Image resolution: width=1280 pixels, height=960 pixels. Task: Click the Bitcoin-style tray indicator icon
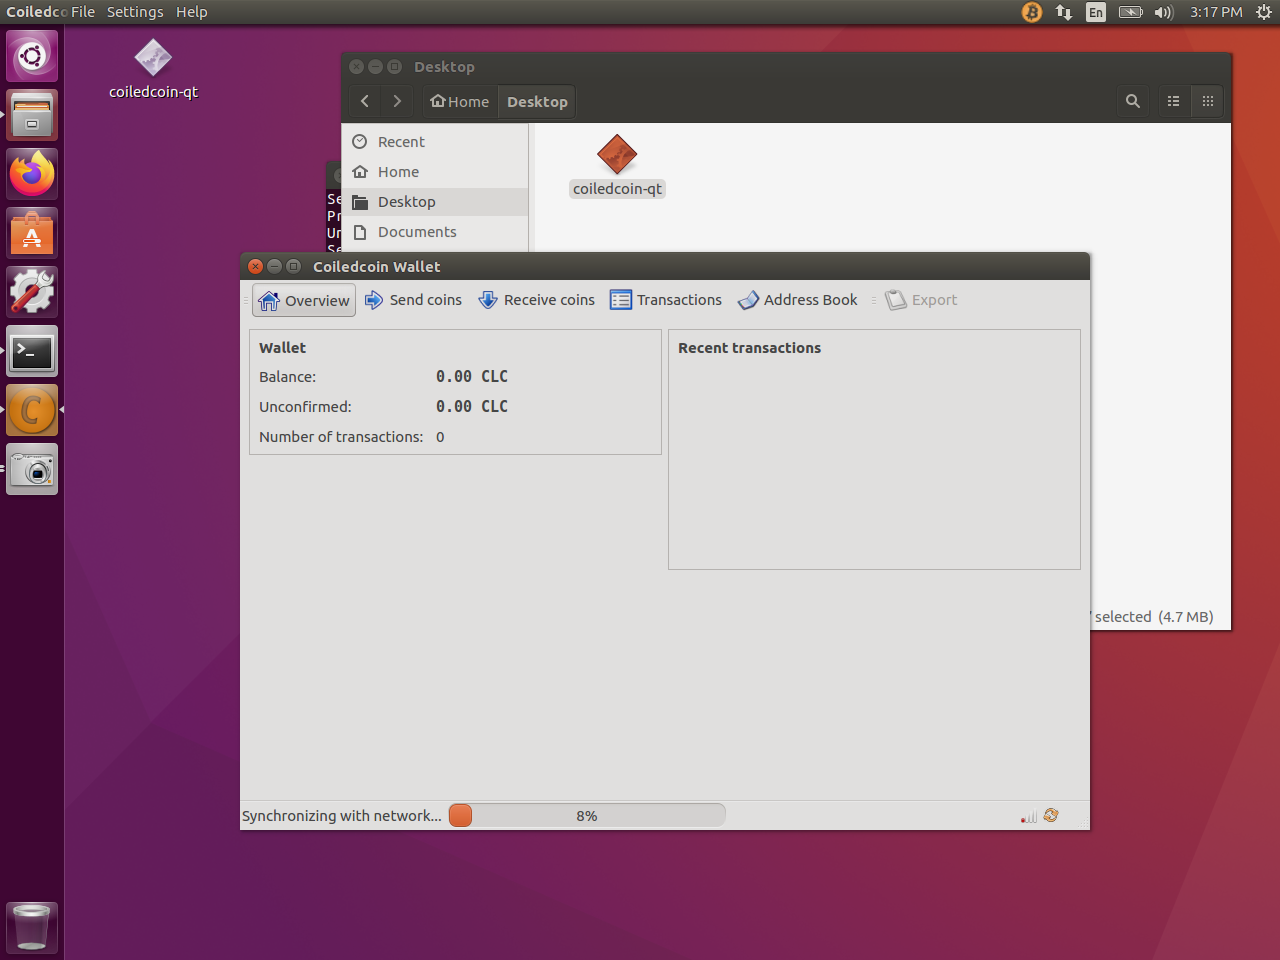click(1032, 12)
